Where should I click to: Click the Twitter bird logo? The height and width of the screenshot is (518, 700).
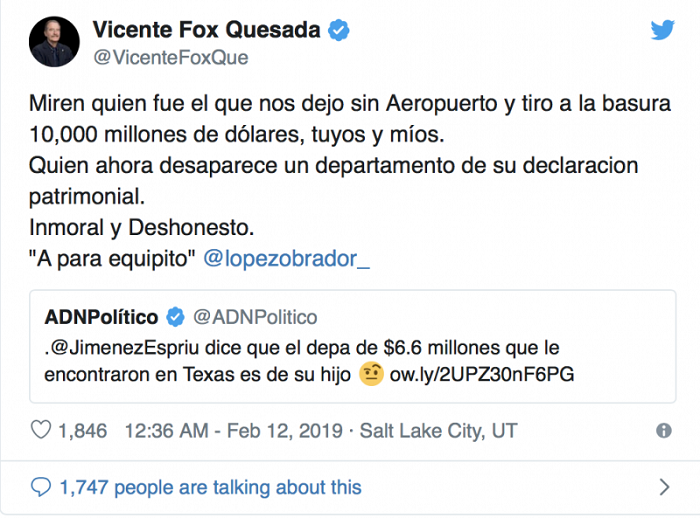point(662,30)
